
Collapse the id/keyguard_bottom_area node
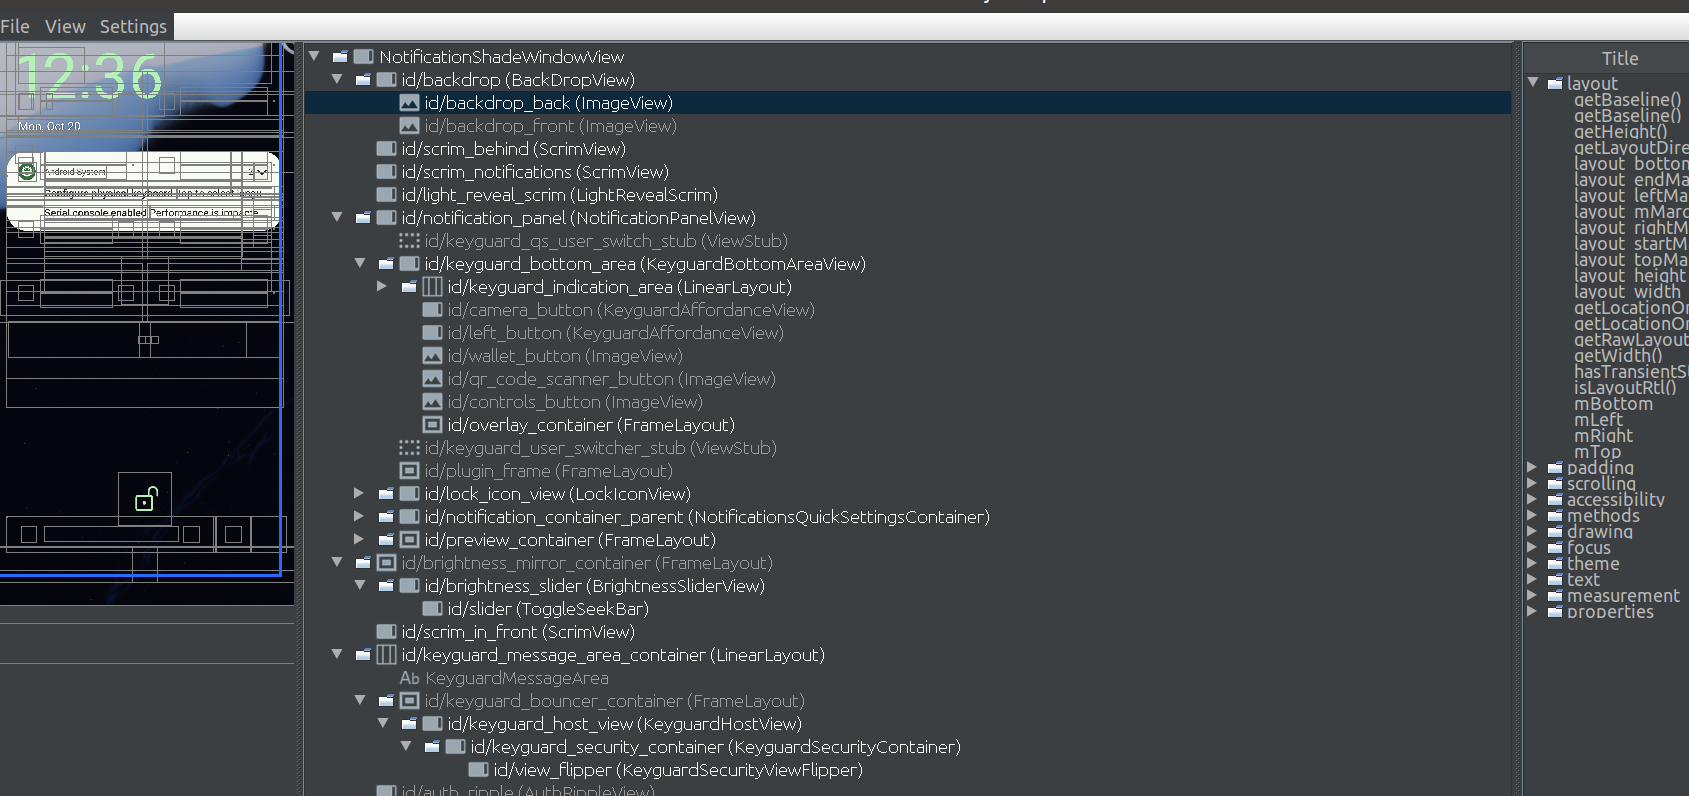point(360,263)
